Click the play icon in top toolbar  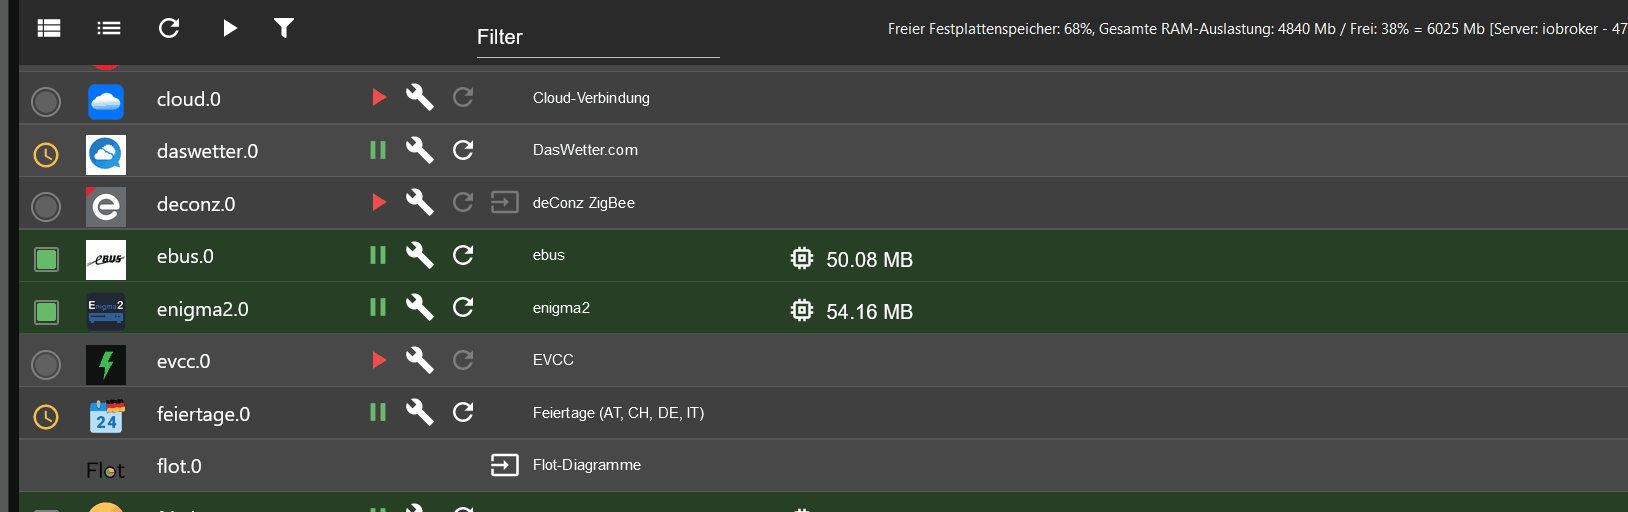tap(230, 28)
